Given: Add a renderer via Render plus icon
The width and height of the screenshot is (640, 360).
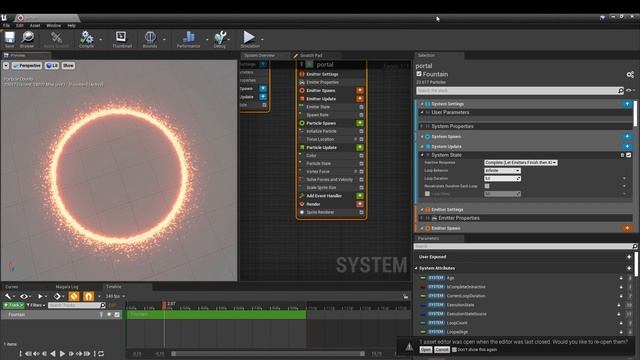Looking at the screenshot, I should [360, 204].
